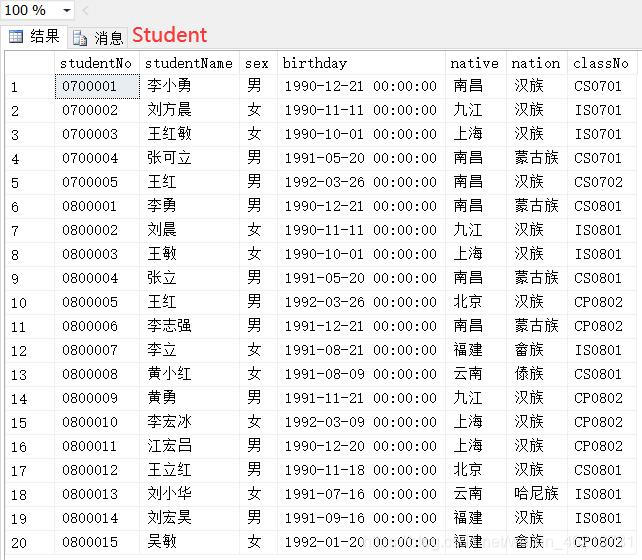Select native 上海 in row 8

point(468,254)
